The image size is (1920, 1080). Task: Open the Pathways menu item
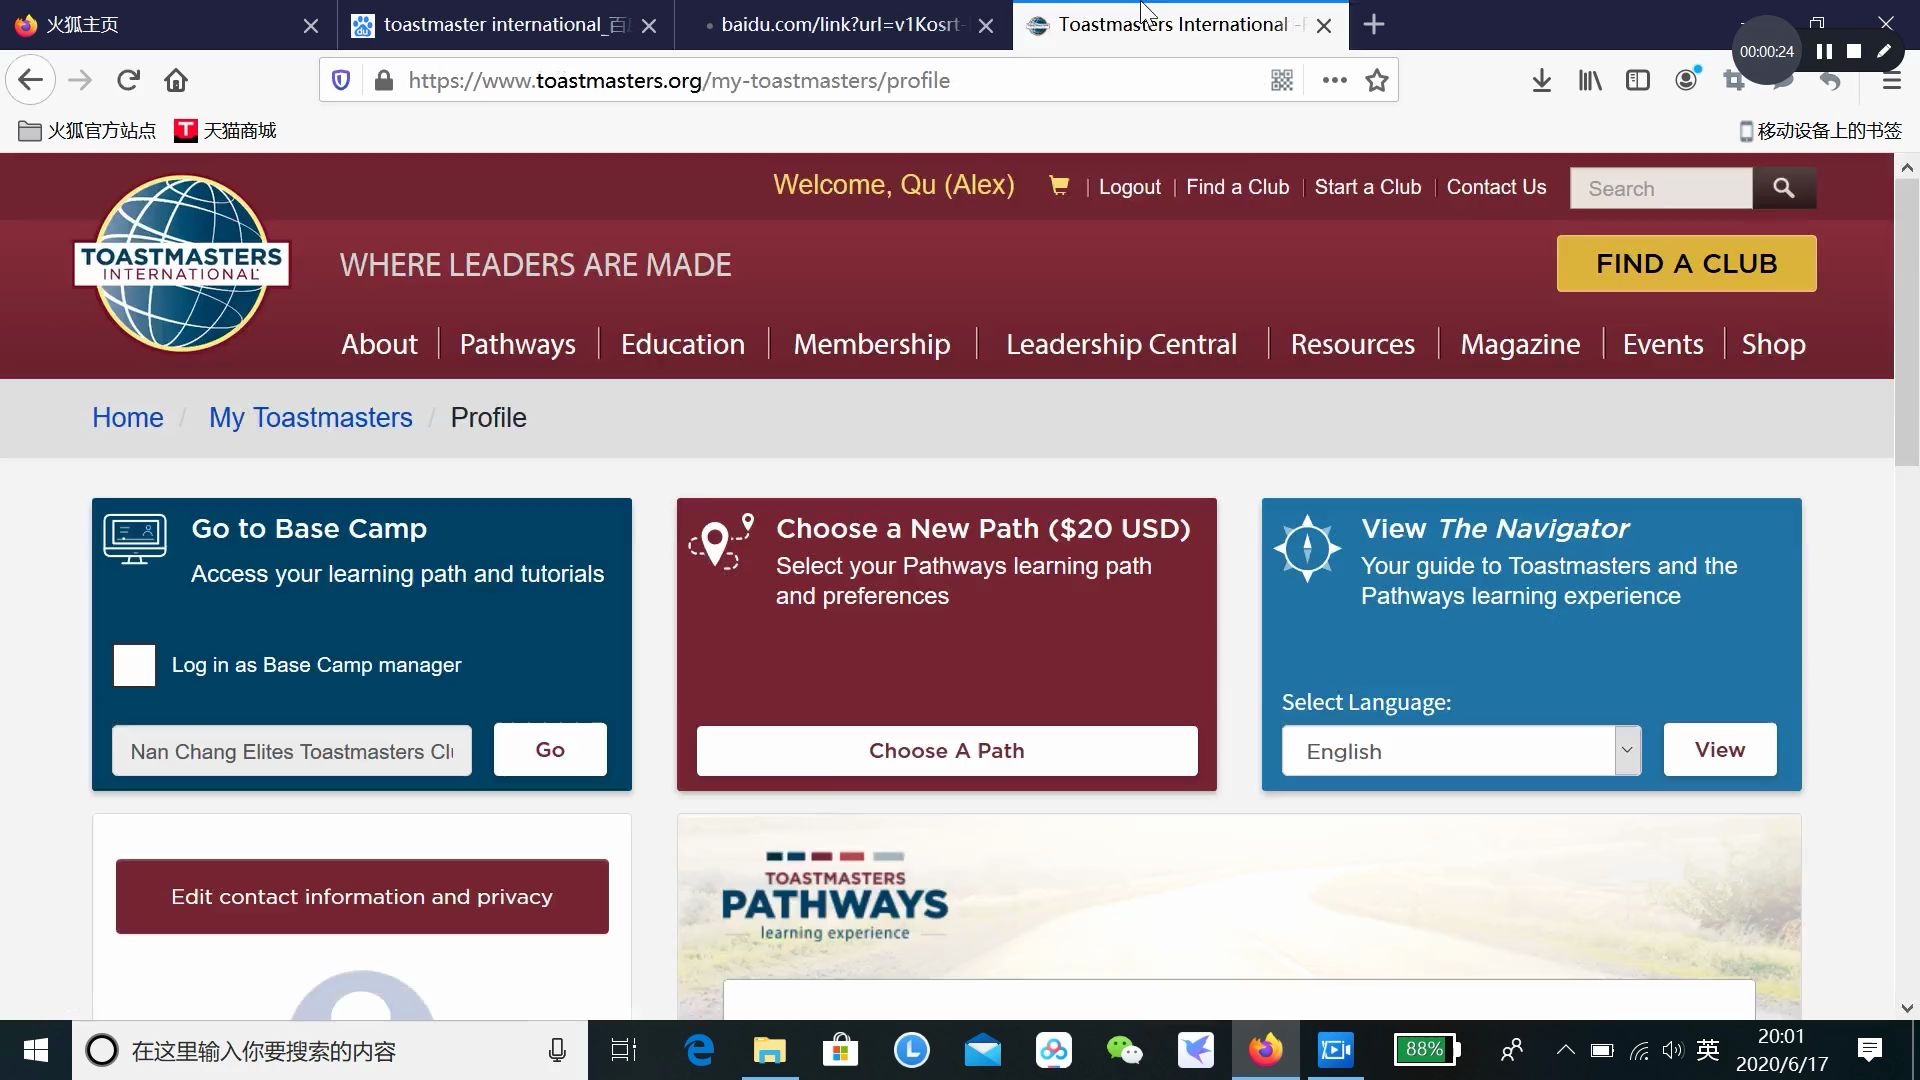517,344
